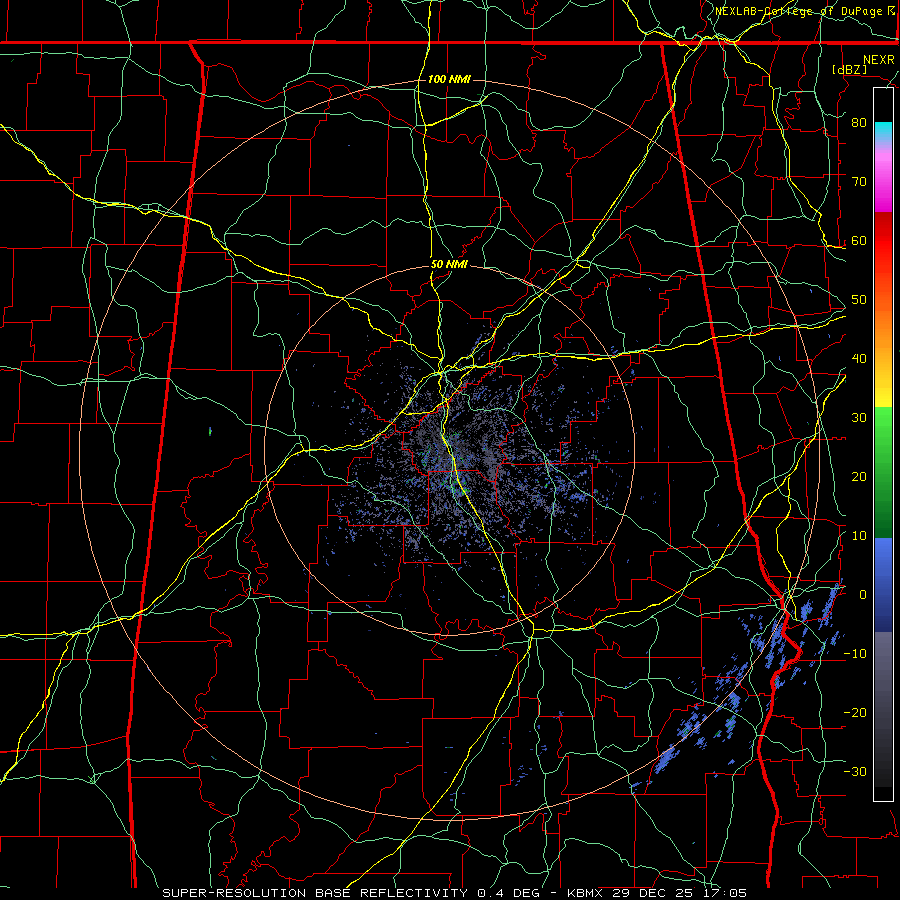Viewport: 900px width, 900px height.
Task: Click the 40 value on the dBZ scale
Action: (859, 359)
